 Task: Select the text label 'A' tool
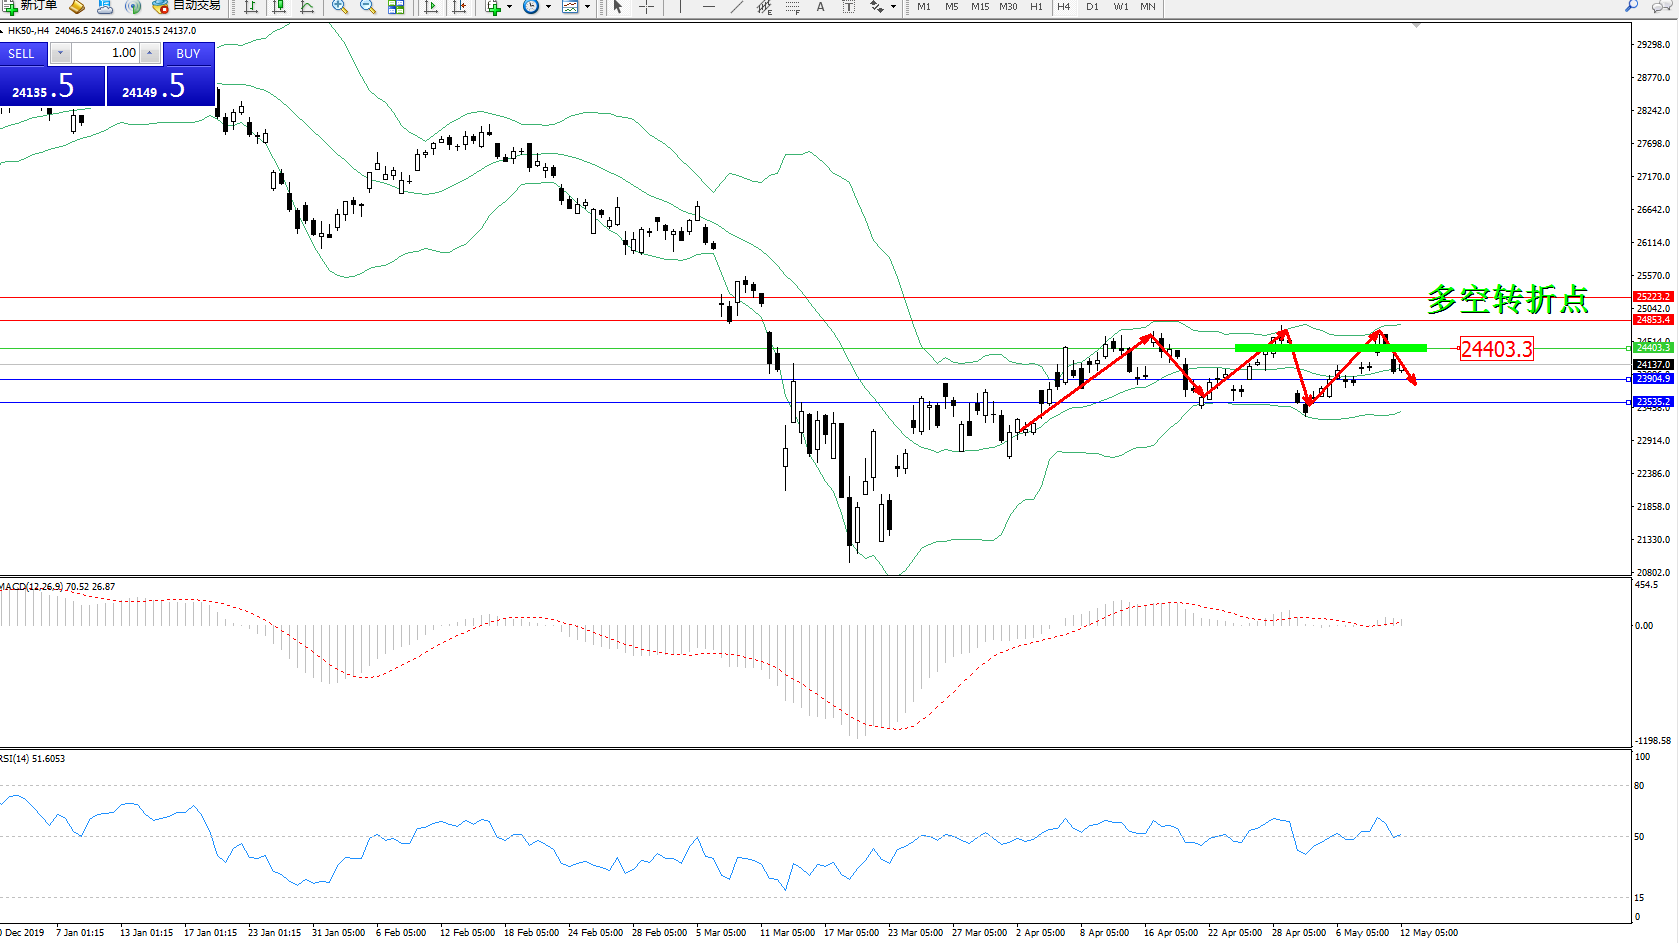(821, 7)
